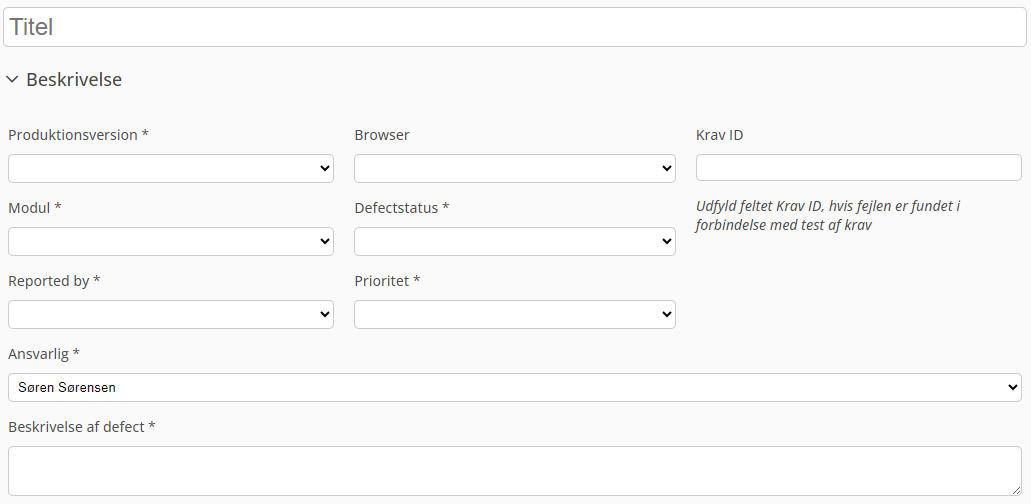Viewport: 1031px width, 504px height.
Task: Click the Prioritet dropdown arrow icon
Action: click(x=666, y=315)
